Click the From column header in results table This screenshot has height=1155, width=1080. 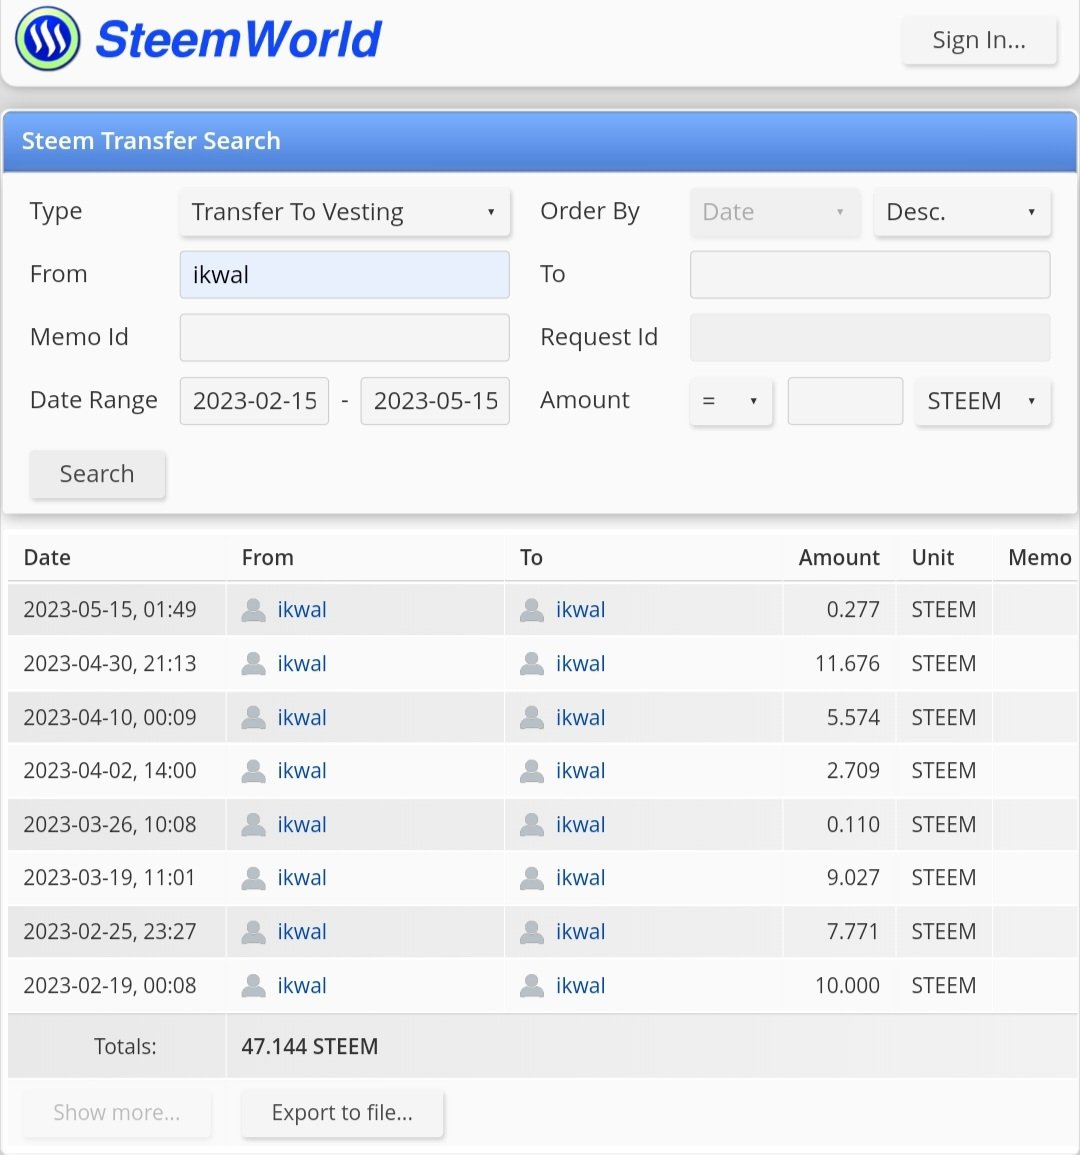[x=267, y=558]
